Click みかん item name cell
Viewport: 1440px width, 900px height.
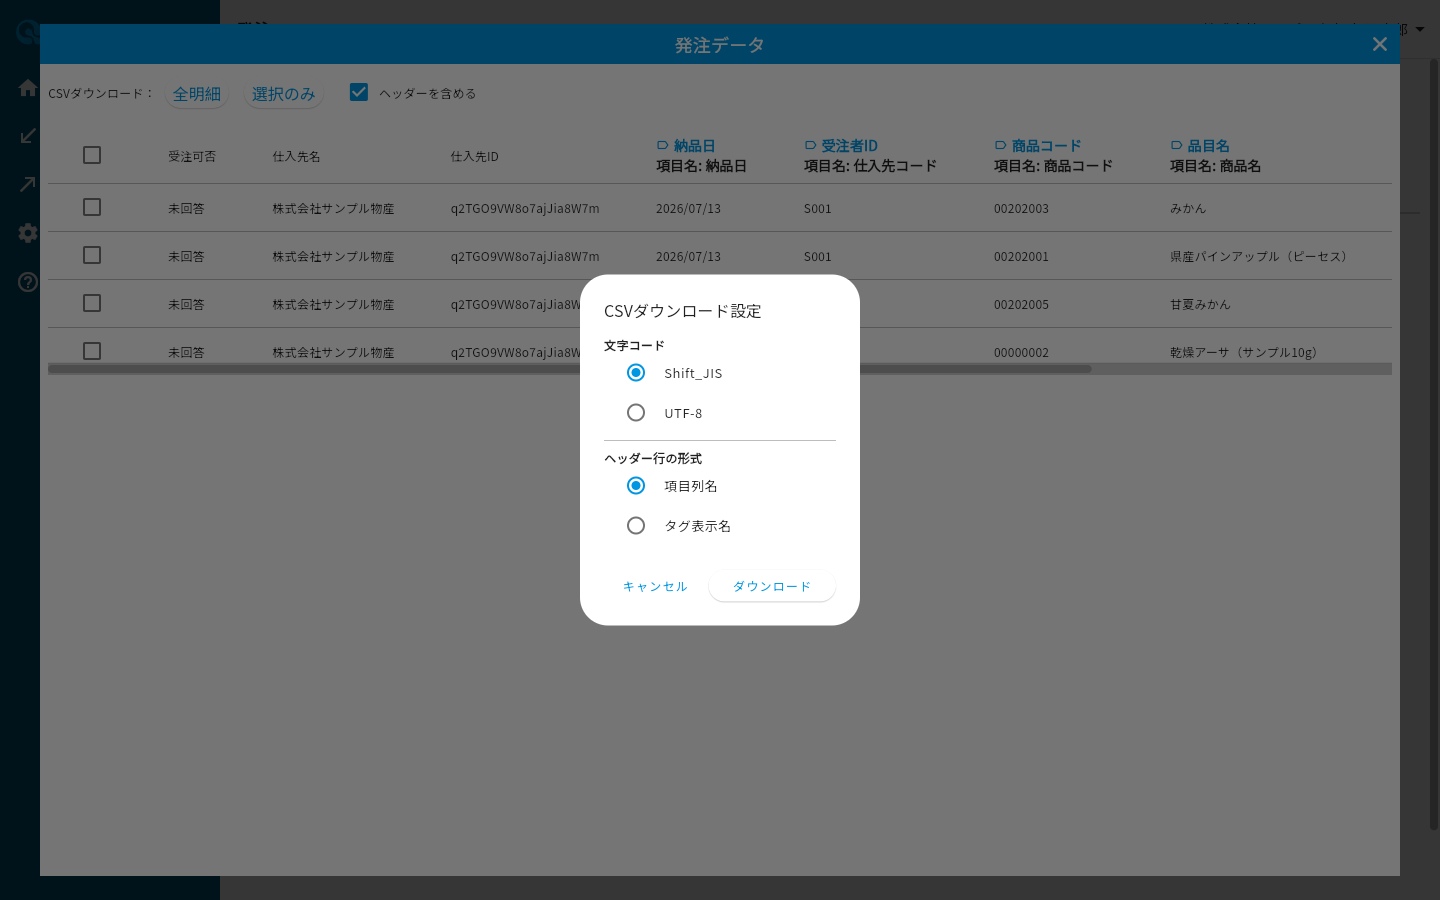(x=1188, y=209)
